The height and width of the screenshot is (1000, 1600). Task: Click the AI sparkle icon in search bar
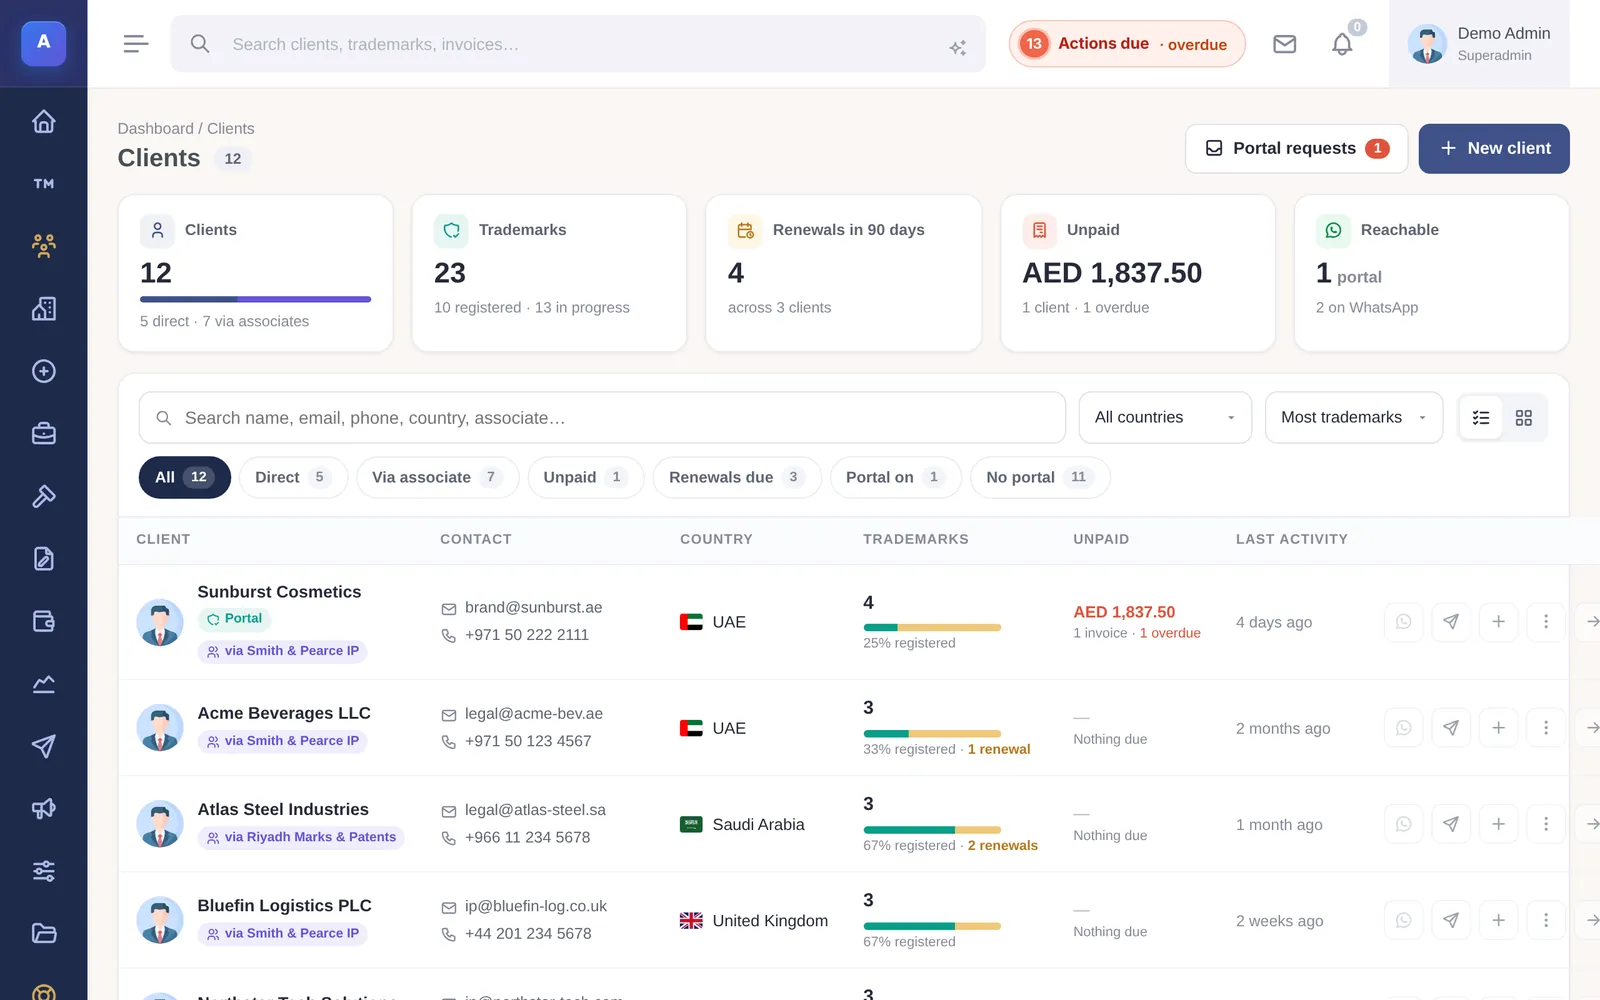[957, 47]
